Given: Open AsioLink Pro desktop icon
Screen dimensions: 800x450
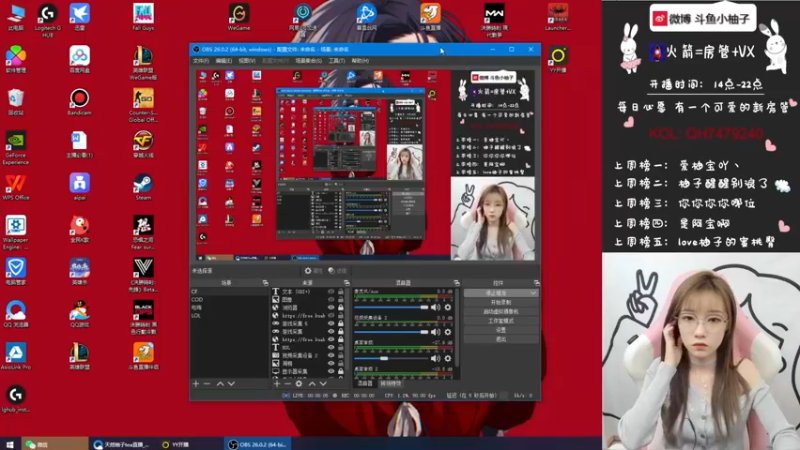Looking at the screenshot, I should point(16,356).
